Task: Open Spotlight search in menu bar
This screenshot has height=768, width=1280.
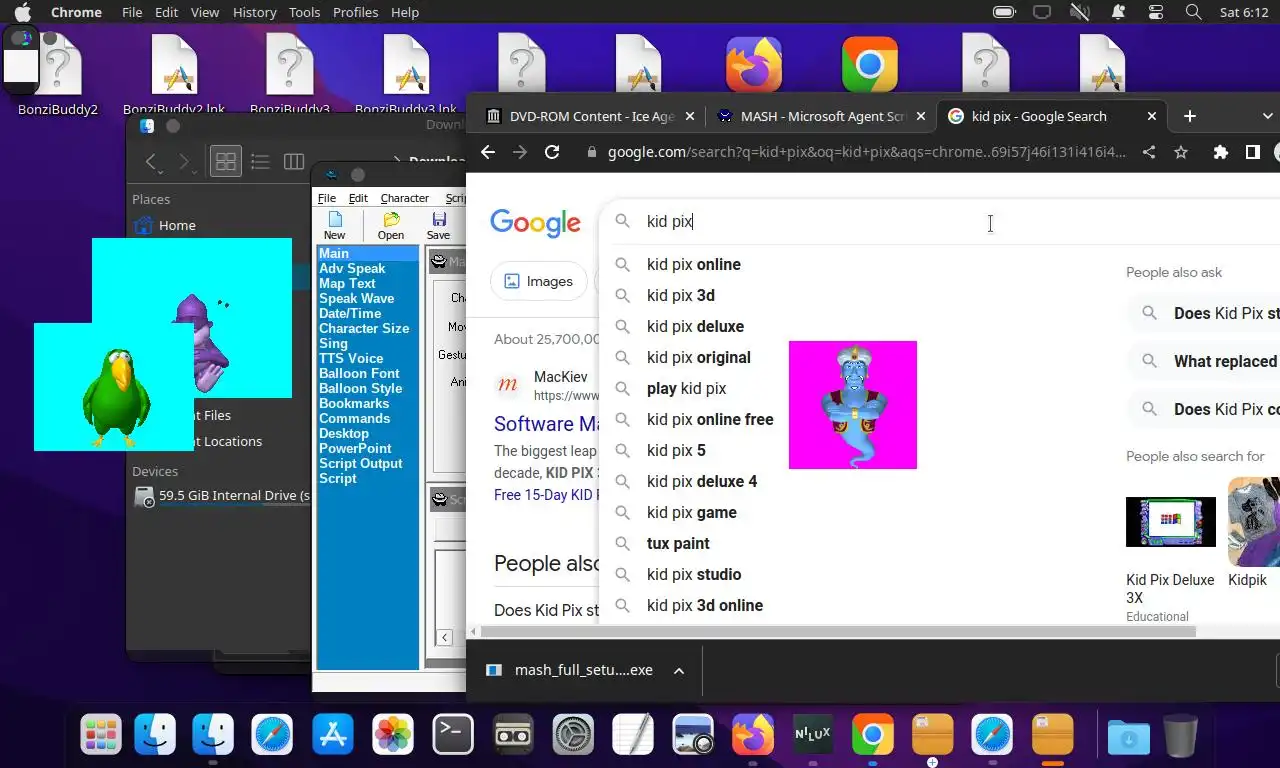Action: pos(1193,12)
